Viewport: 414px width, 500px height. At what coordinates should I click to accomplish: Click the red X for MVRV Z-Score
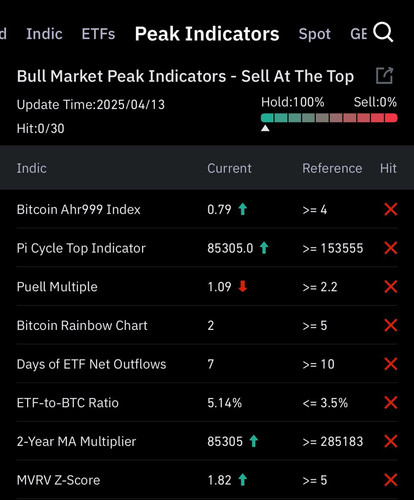point(391,480)
